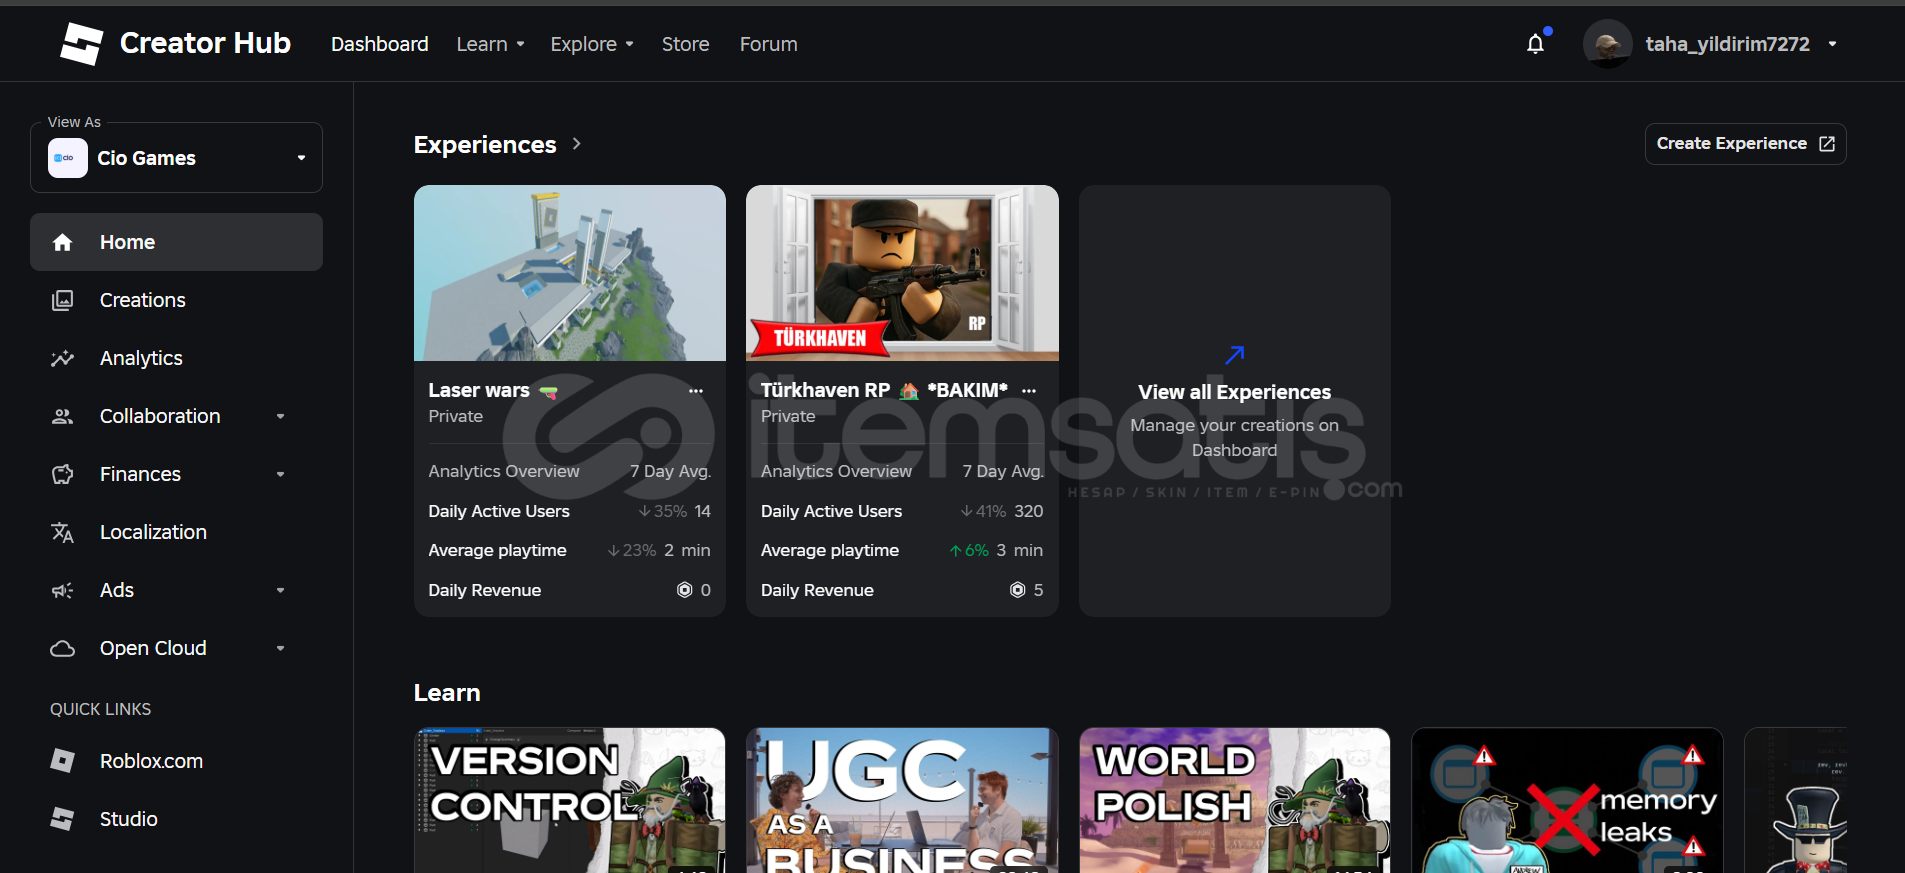The width and height of the screenshot is (1905, 873).
Task: Click Türkhaven Average playtime 6% increase
Action: point(969,550)
